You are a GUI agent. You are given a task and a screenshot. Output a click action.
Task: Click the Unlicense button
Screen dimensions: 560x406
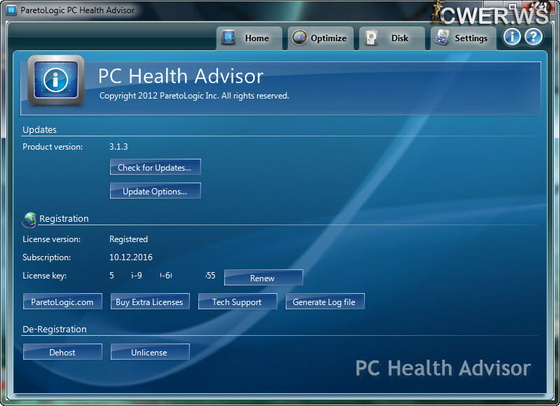click(150, 352)
